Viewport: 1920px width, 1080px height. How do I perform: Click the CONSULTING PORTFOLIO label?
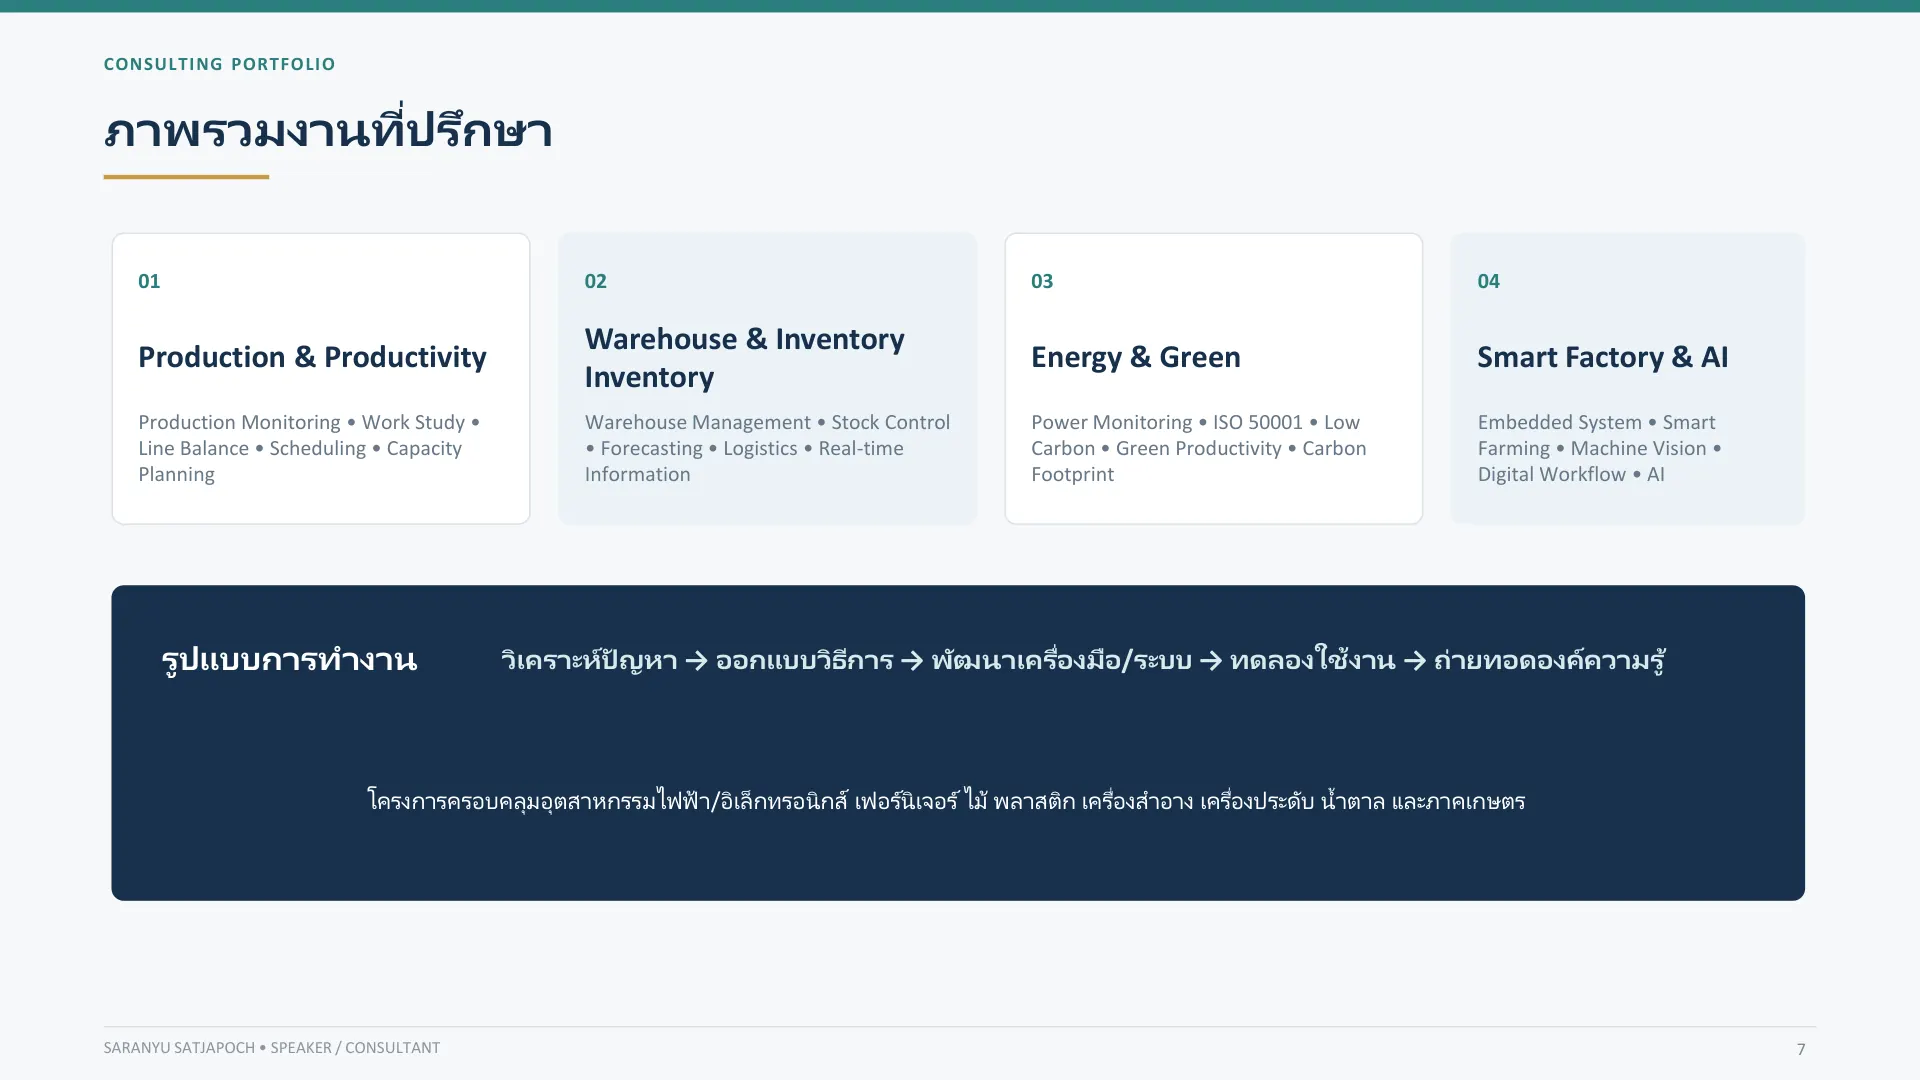219,64
